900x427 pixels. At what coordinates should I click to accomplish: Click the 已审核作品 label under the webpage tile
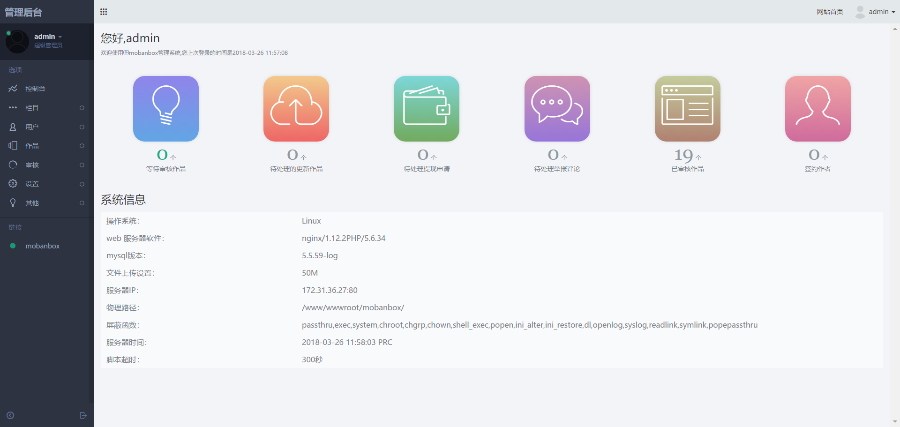(x=688, y=169)
